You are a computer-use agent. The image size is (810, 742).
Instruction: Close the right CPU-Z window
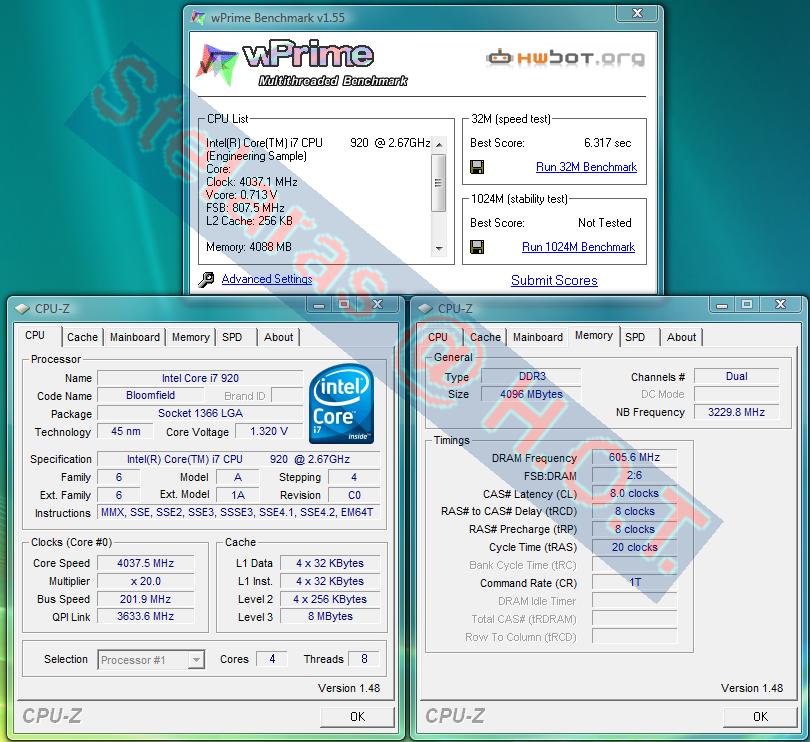tap(781, 305)
